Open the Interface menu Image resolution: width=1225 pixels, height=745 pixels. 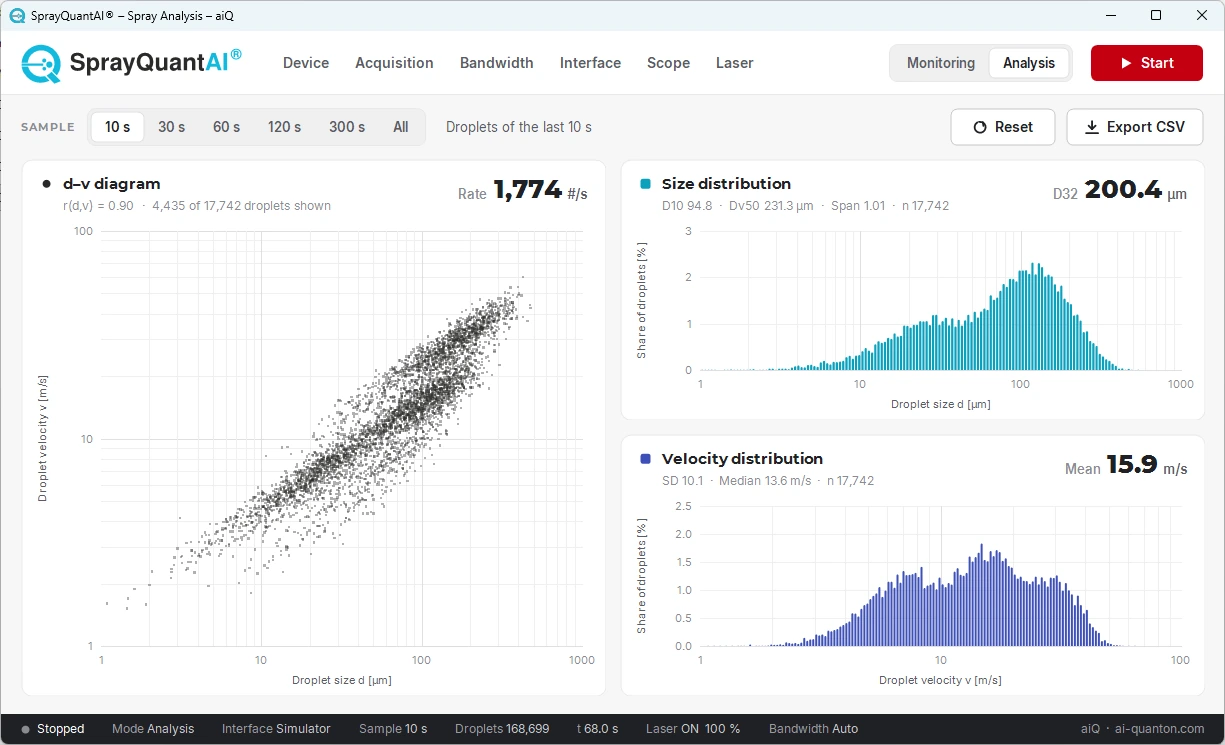point(590,63)
